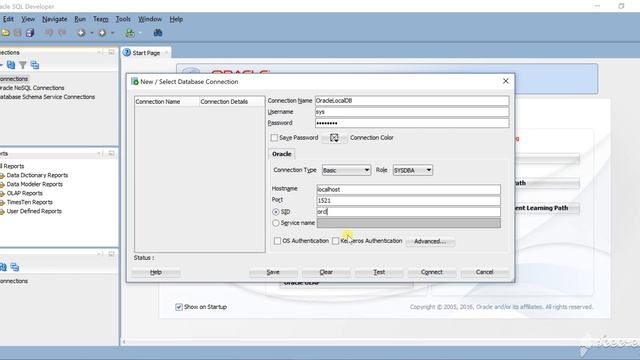This screenshot has height=360, width=640.
Task: Select the Service name radio button
Action: point(276,223)
